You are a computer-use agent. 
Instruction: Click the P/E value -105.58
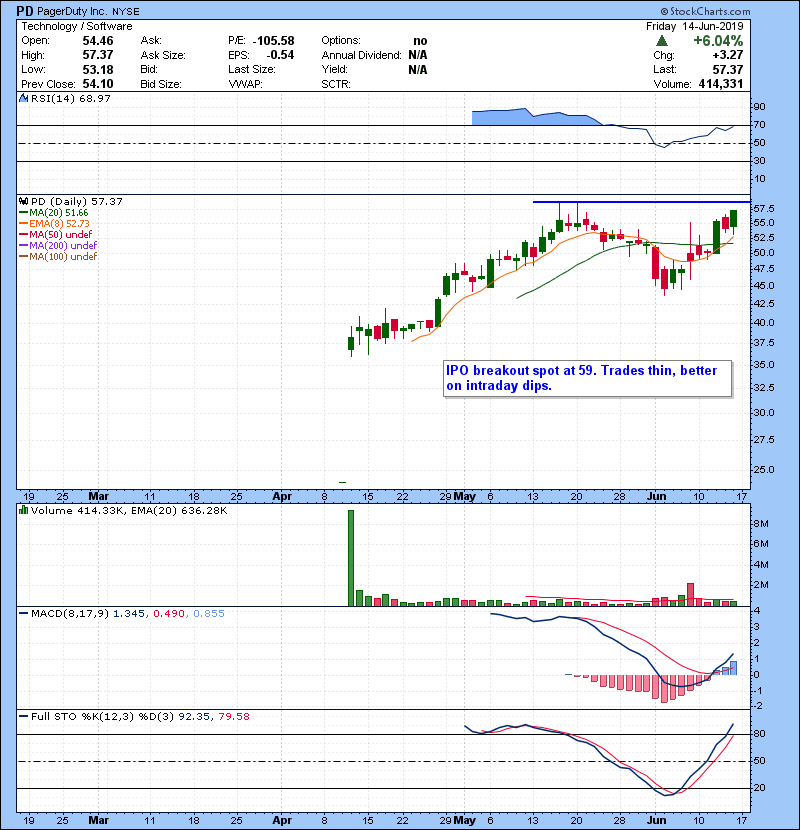point(274,41)
